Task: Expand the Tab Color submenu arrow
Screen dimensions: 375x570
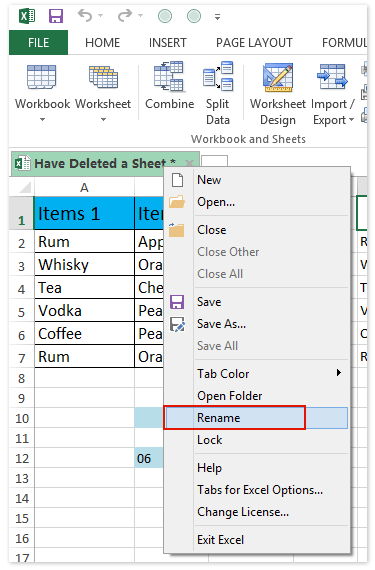Action: (x=339, y=373)
